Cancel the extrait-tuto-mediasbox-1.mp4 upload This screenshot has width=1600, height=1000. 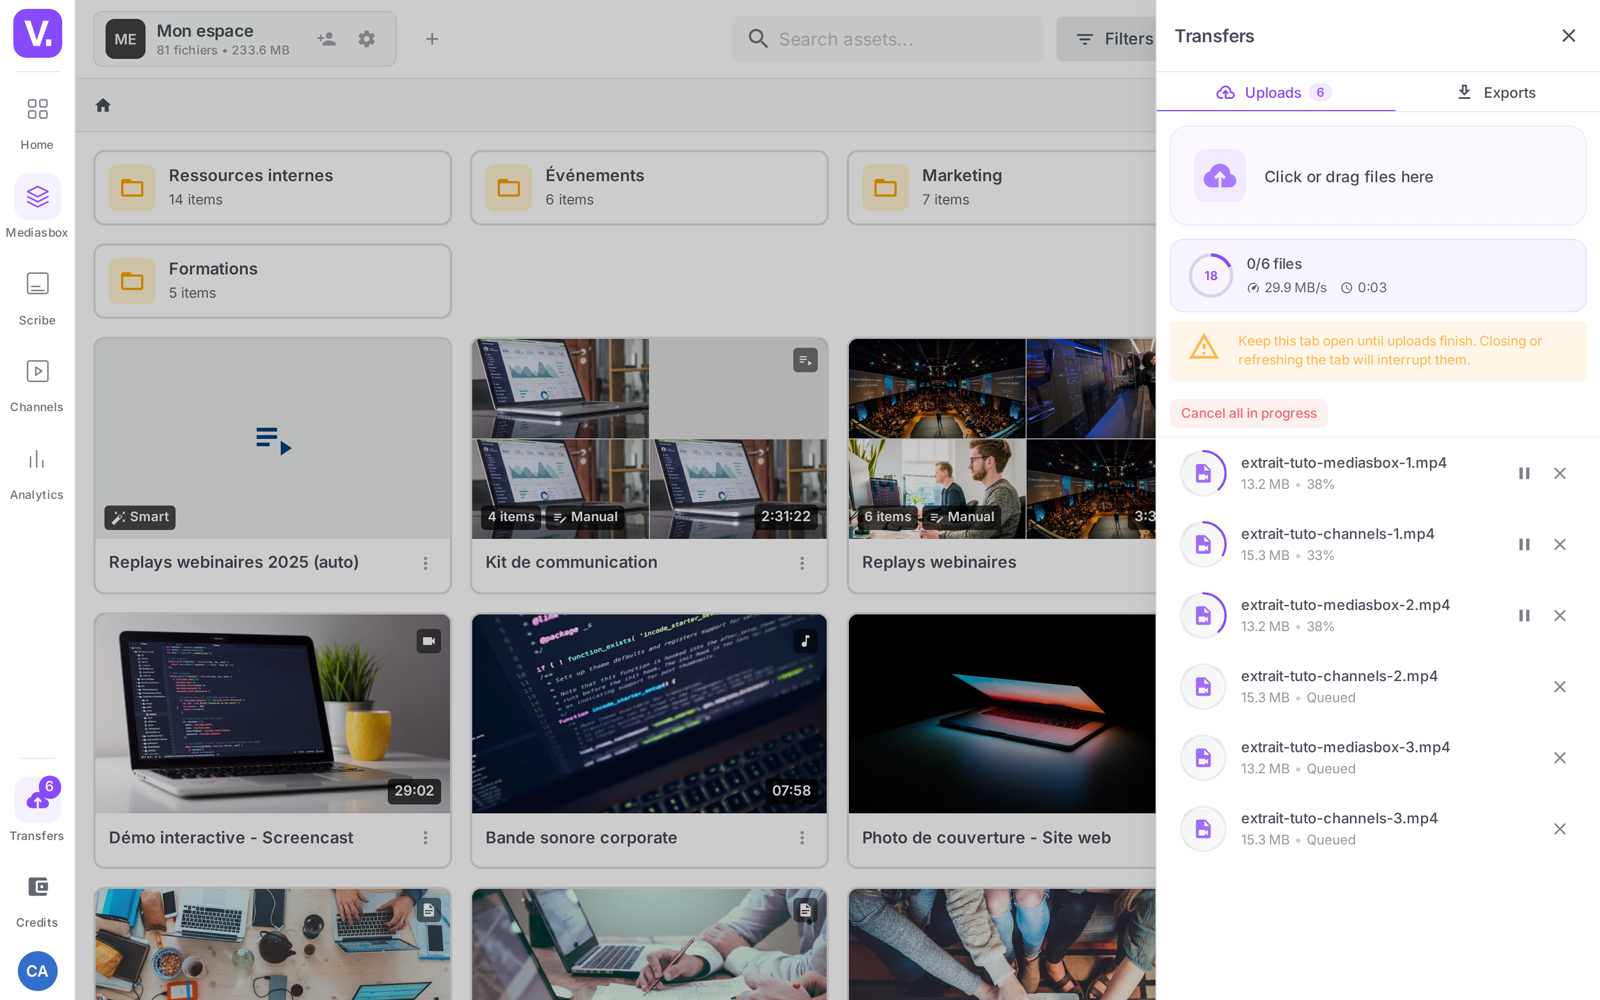click(x=1560, y=474)
